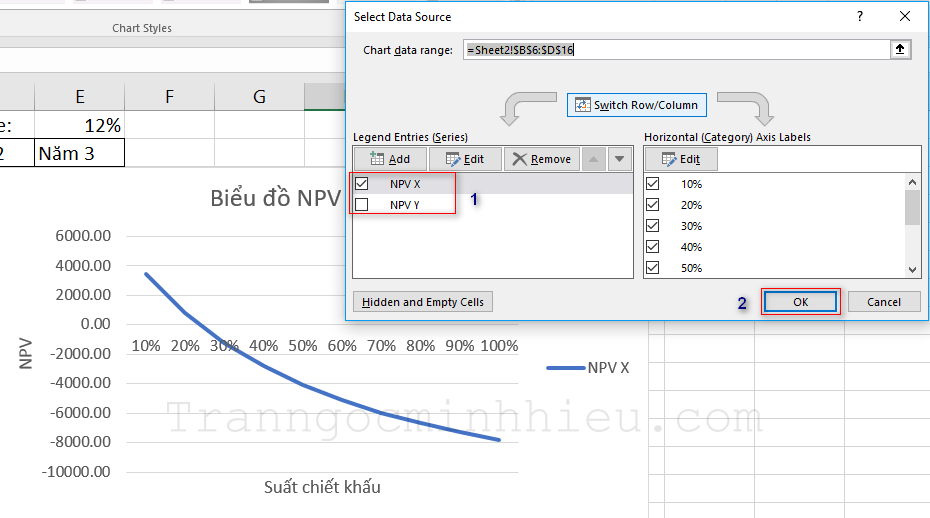Edit Horizontal Axis Labels
This screenshot has height=518, width=930.
tap(680, 159)
